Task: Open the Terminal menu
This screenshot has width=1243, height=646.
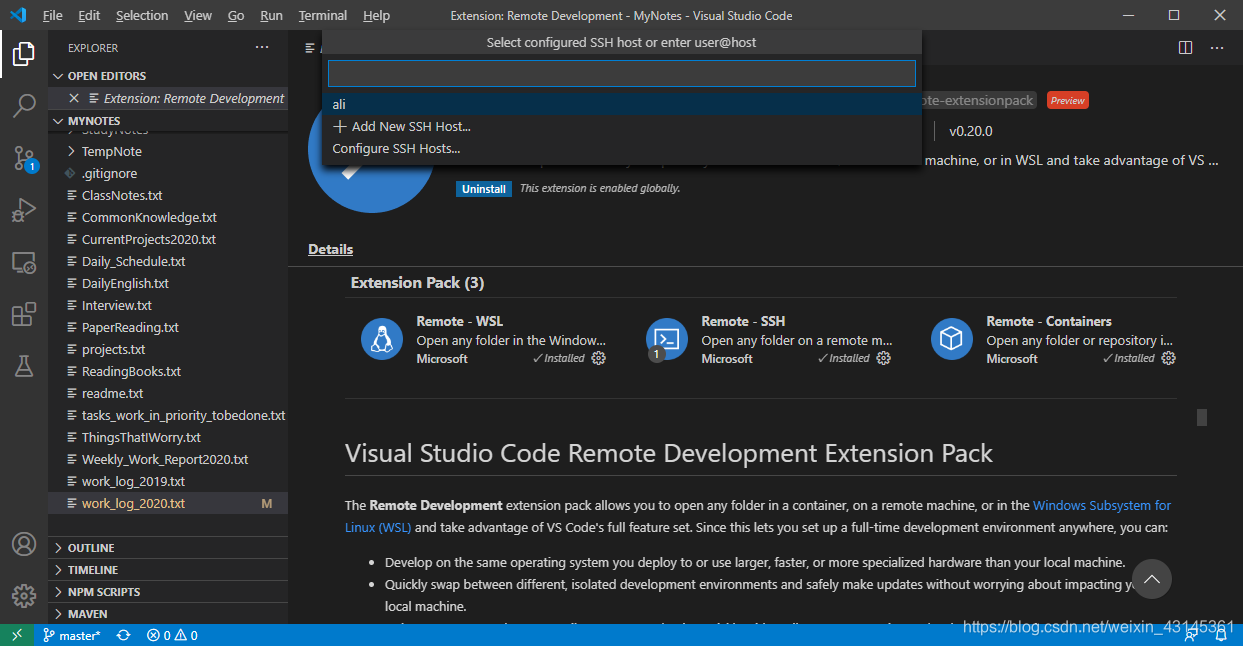Action: point(323,15)
